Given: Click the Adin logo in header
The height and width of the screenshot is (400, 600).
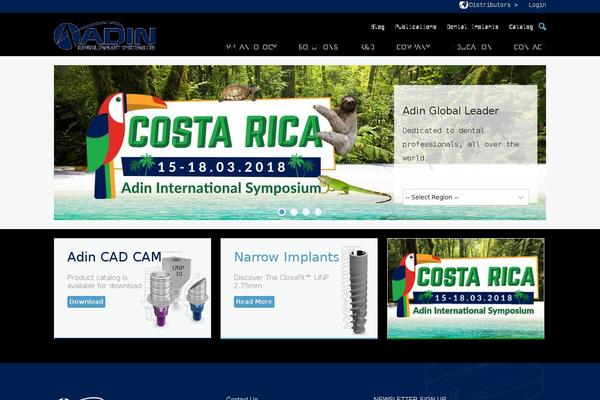Looking at the screenshot, I should point(105,36).
